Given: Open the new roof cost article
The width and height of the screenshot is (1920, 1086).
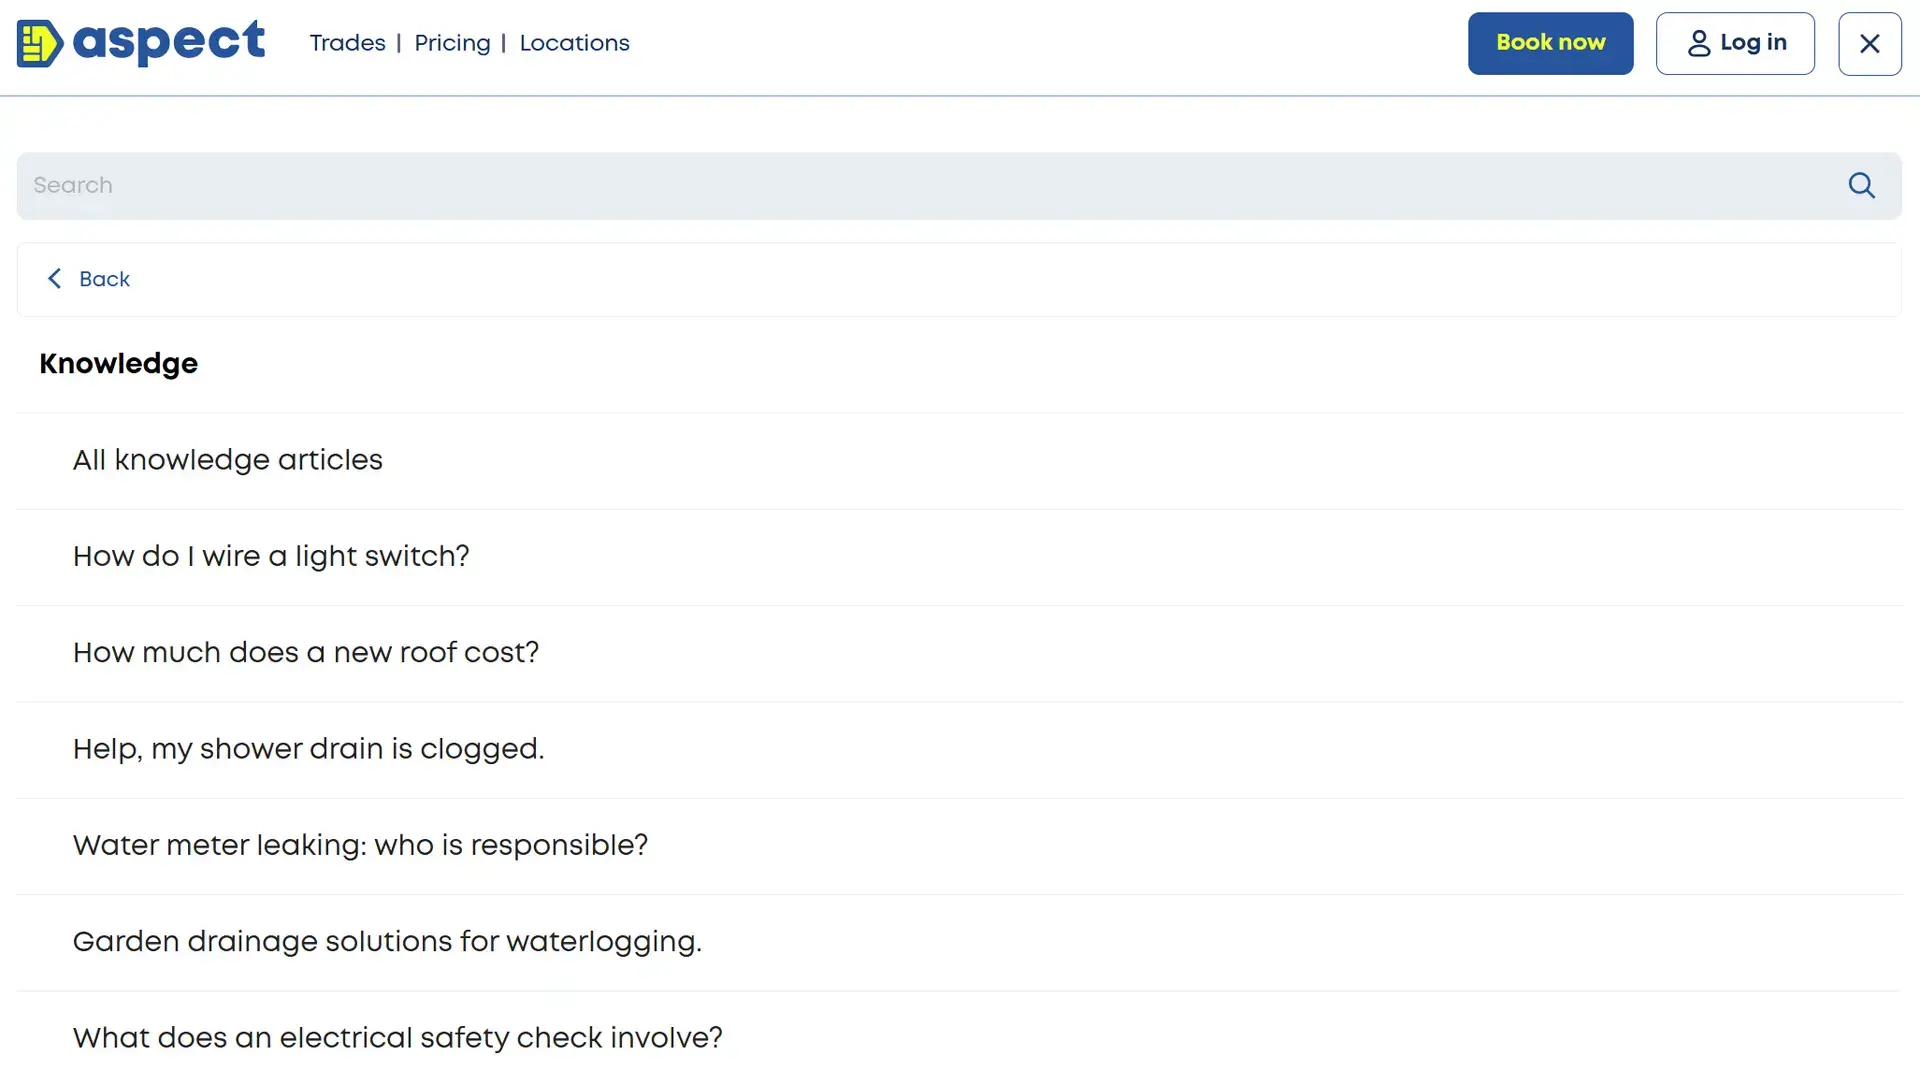Looking at the screenshot, I should (306, 653).
